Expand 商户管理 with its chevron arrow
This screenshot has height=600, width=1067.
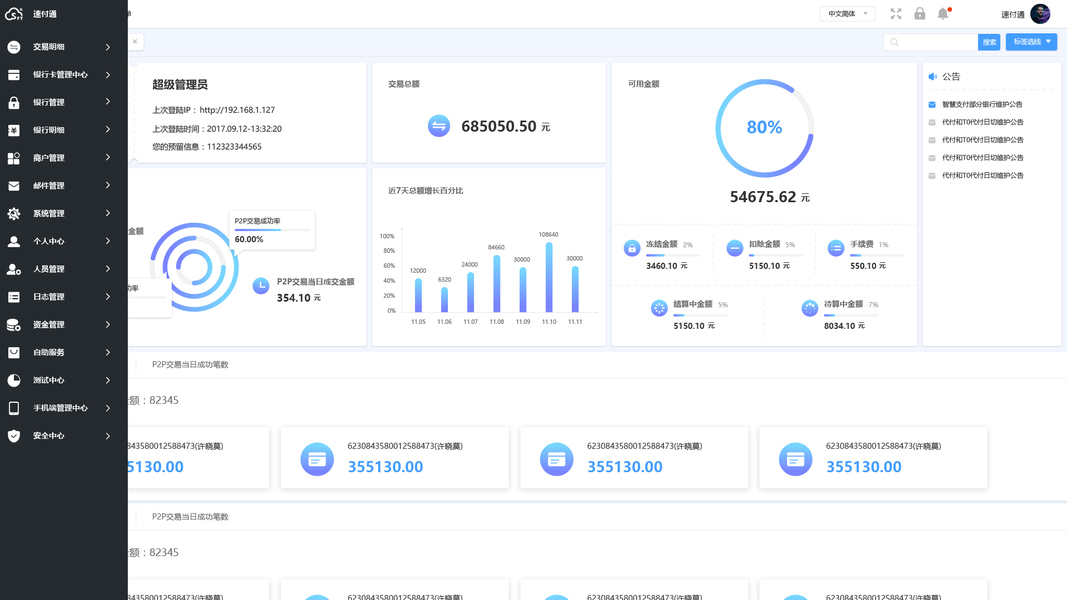tap(108, 158)
